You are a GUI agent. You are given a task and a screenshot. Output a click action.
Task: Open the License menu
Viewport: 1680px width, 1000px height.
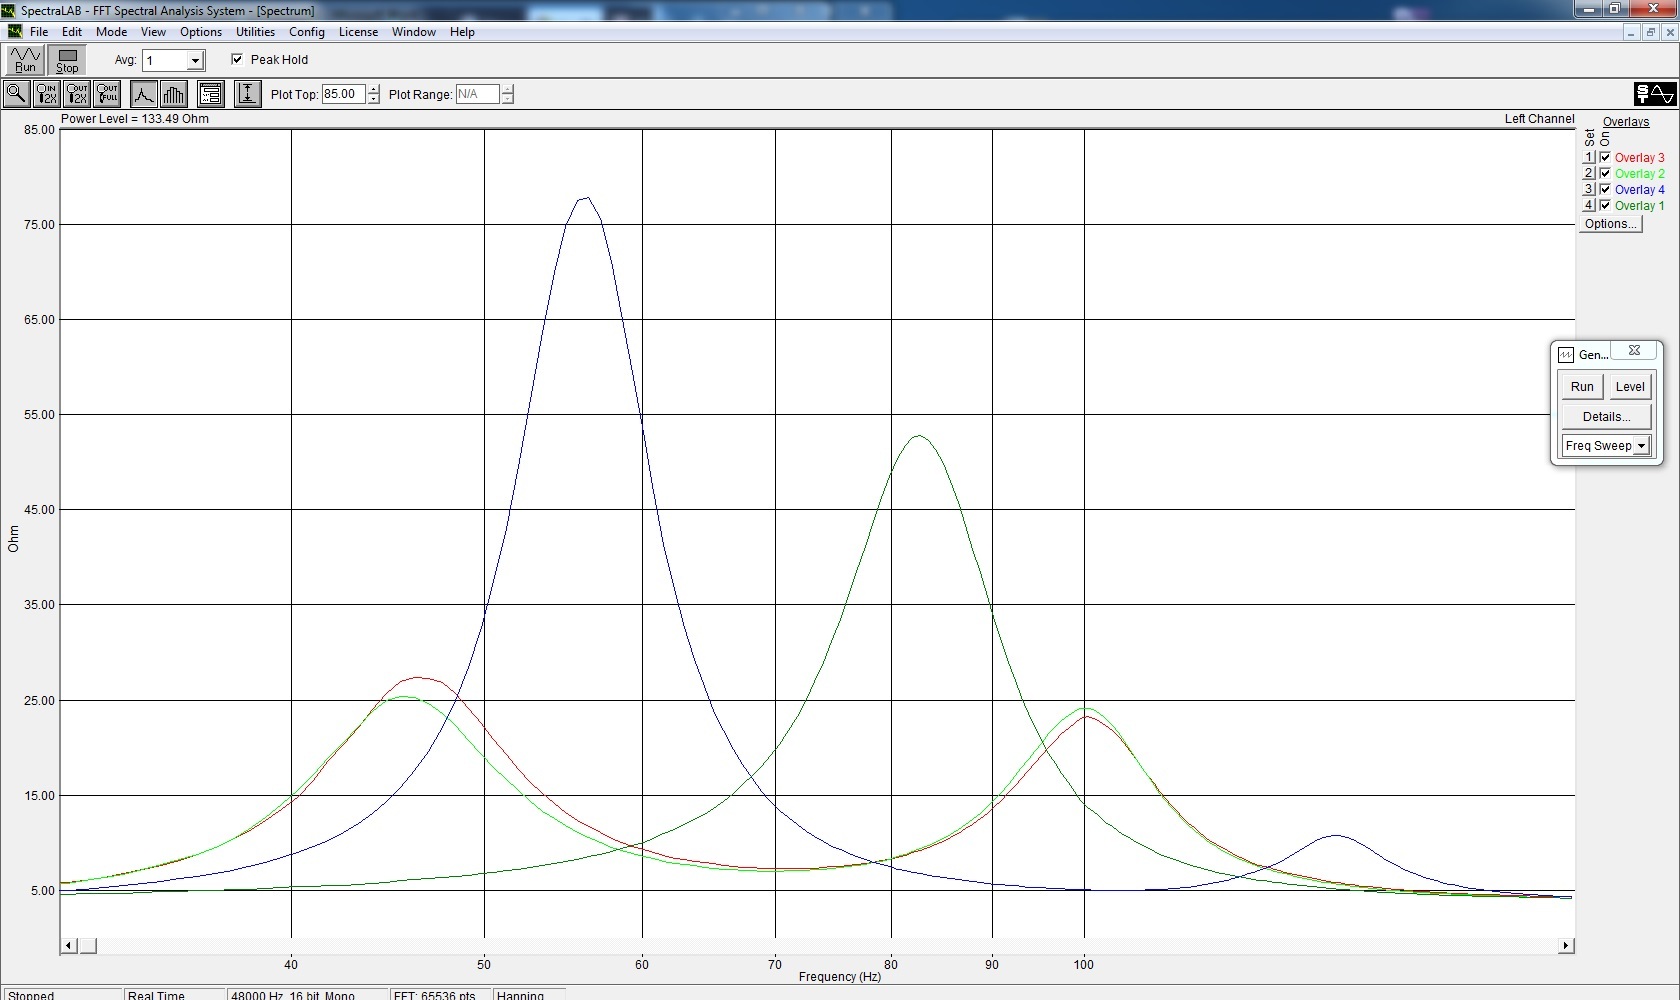click(358, 32)
